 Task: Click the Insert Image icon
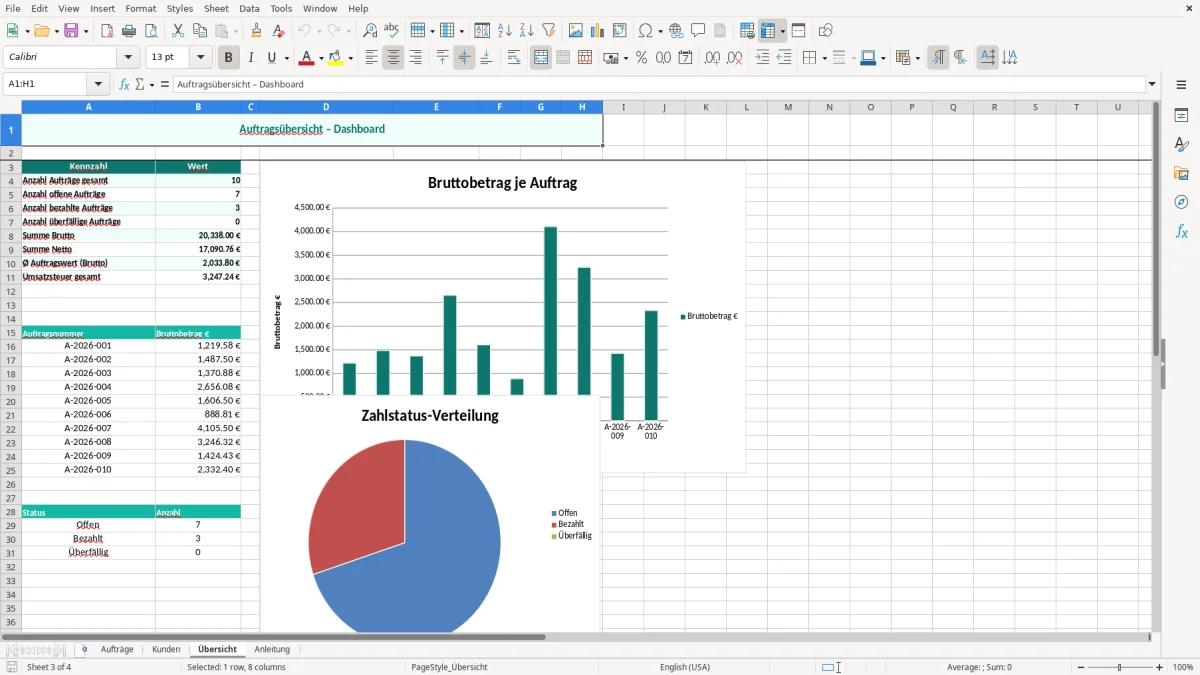[576, 31]
